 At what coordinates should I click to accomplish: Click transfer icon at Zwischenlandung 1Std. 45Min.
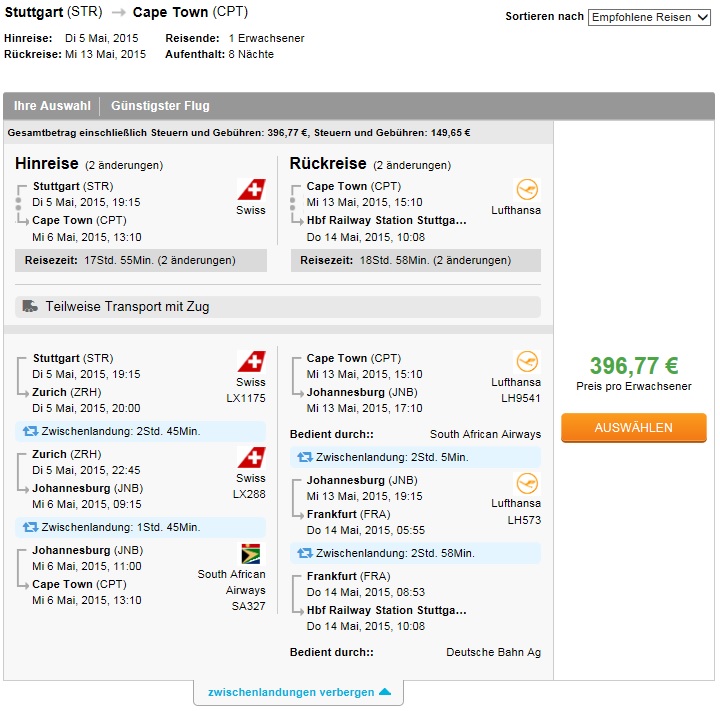click(x=31, y=527)
